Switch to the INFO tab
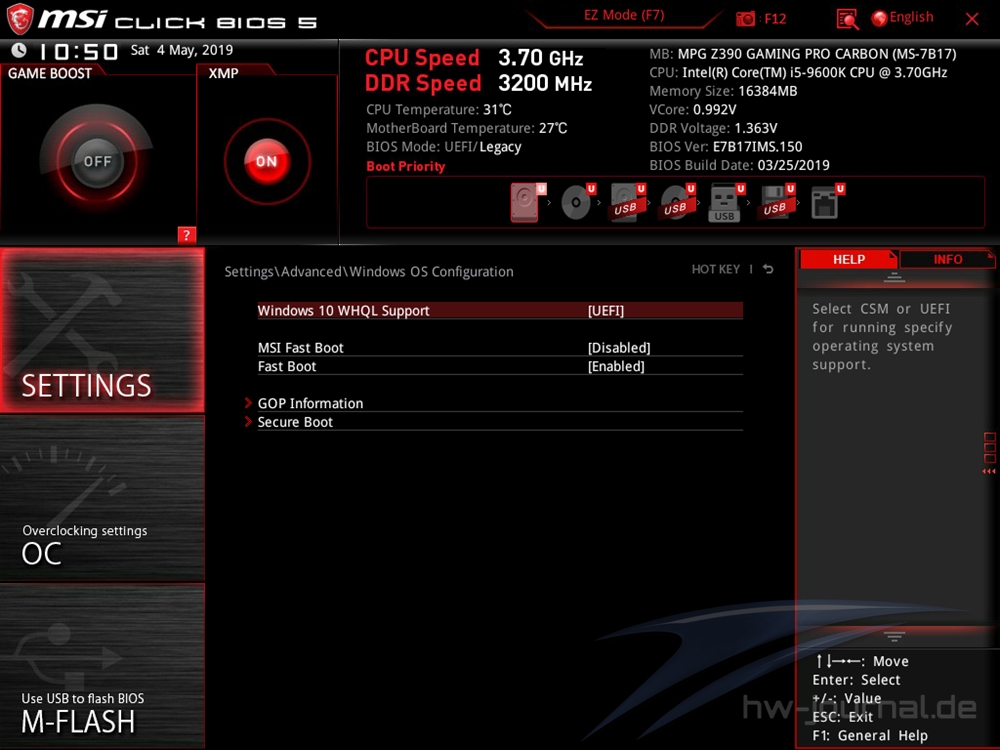This screenshot has width=1000, height=750. [x=947, y=260]
